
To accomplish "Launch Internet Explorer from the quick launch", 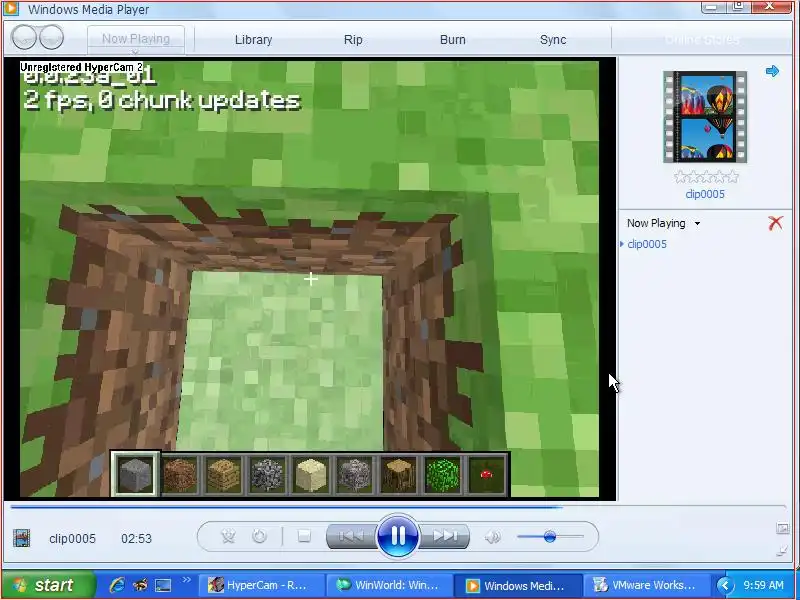I will (x=117, y=585).
